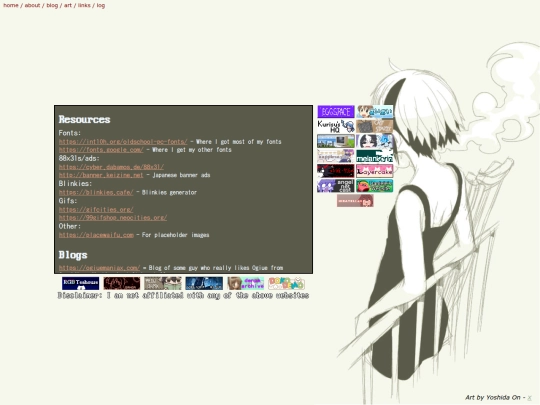This screenshot has height=405, width=540.
Task: Click the green-jacket character banner
Action: click(x=163, y=283)
